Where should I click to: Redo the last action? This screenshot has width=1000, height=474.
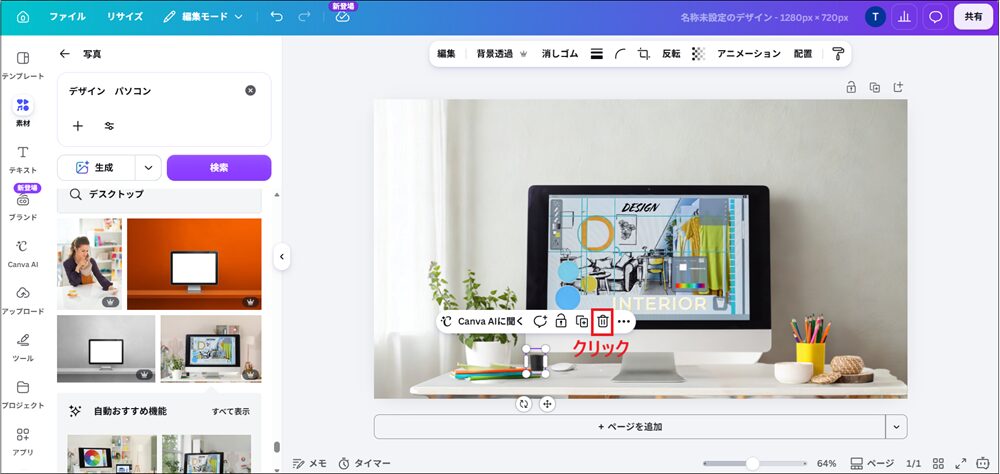point(305,17)
